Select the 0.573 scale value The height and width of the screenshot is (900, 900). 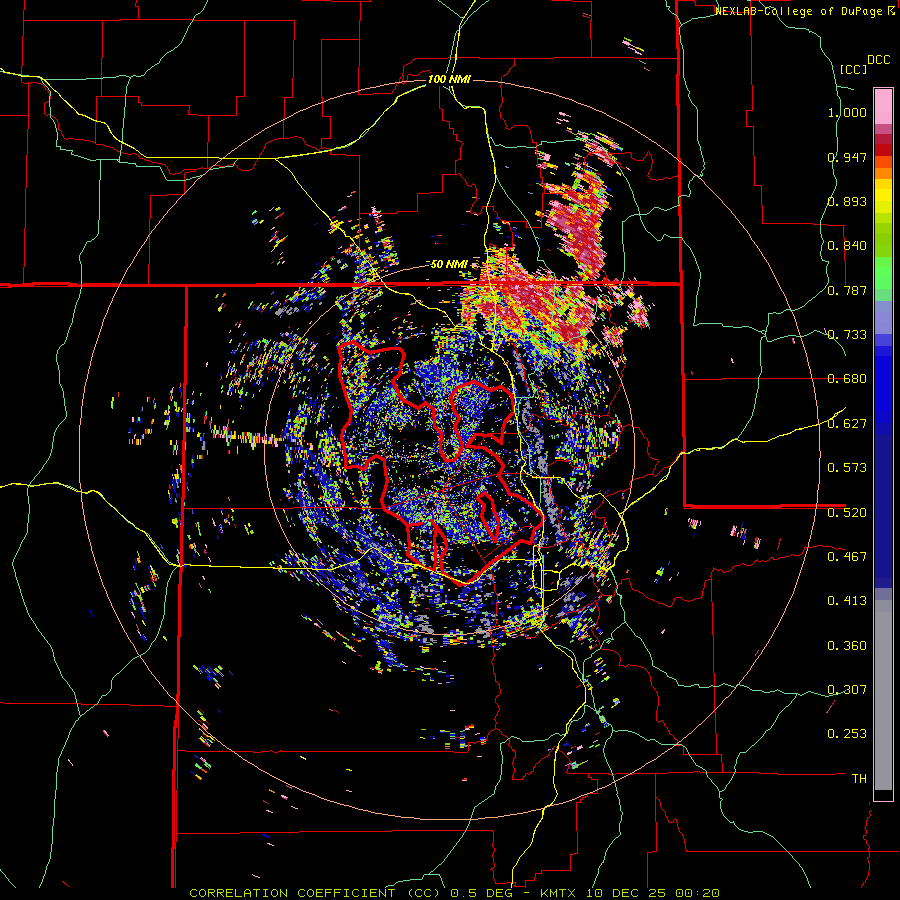847,468
